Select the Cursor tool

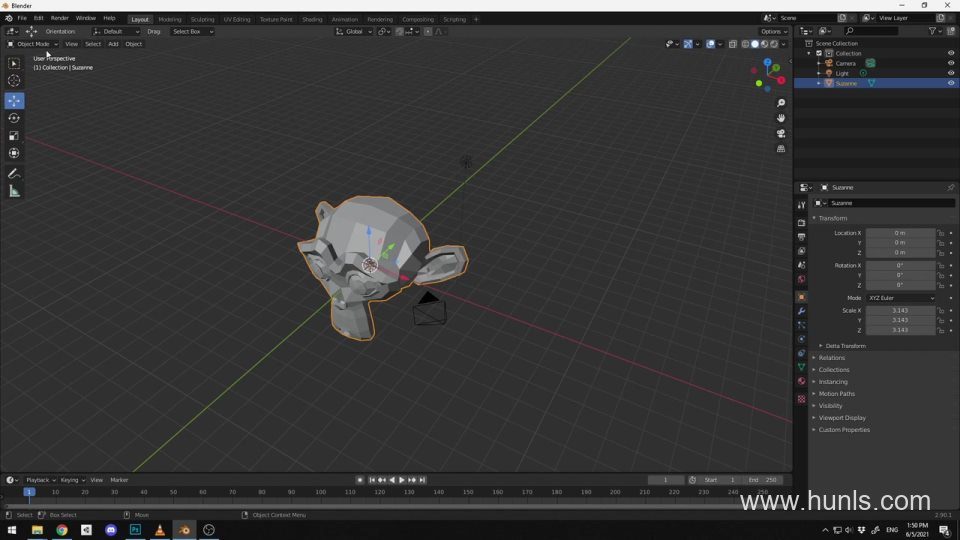[14, 80]
